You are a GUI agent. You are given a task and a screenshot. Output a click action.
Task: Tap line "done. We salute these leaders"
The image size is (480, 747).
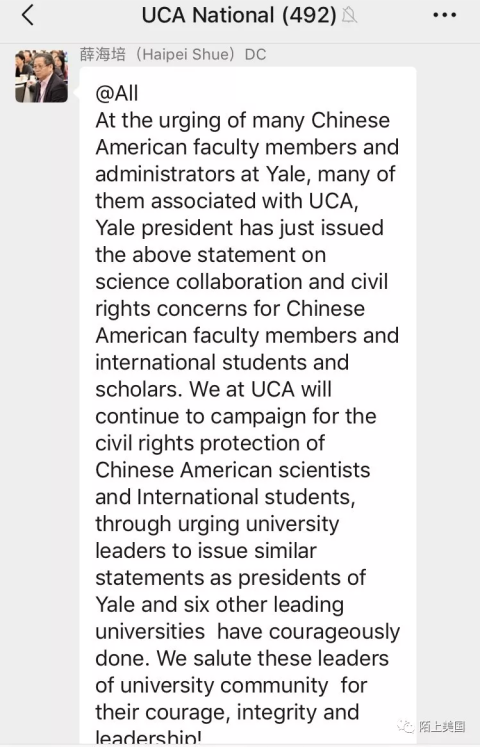[x=242, y=658]
